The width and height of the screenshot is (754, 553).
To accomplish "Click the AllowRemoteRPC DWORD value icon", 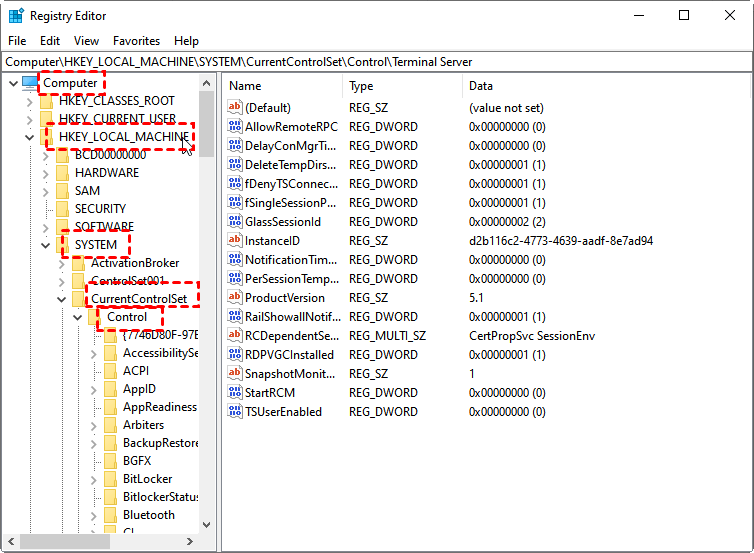I will [235, 127].
